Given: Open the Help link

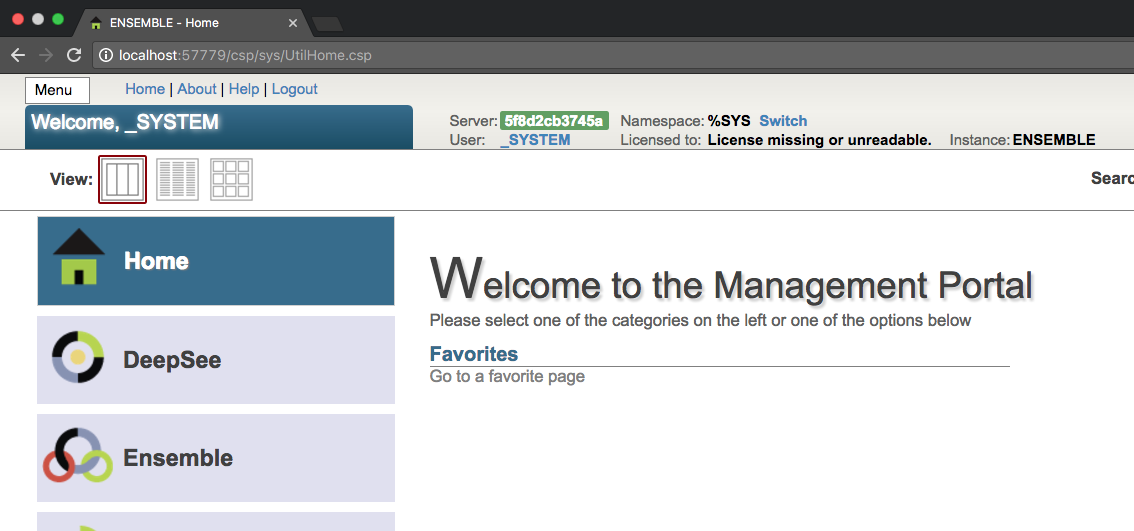Looking at the screenshot, I should (244, 89).
